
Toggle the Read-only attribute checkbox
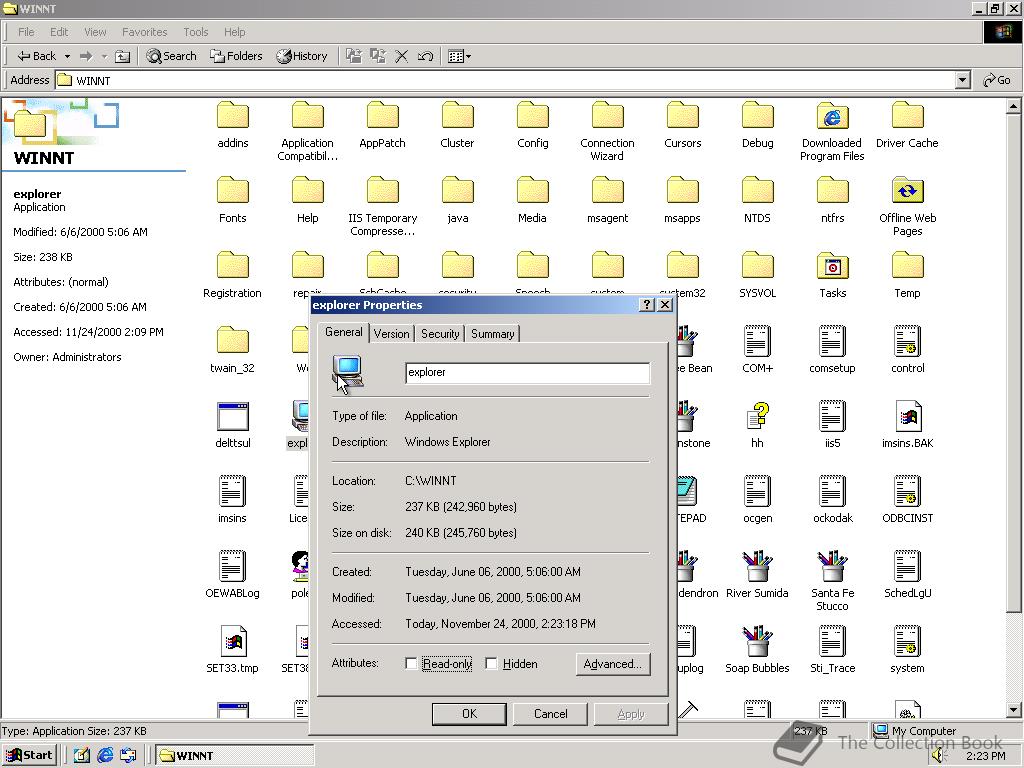pyautogui.click(x=411, y=664)
